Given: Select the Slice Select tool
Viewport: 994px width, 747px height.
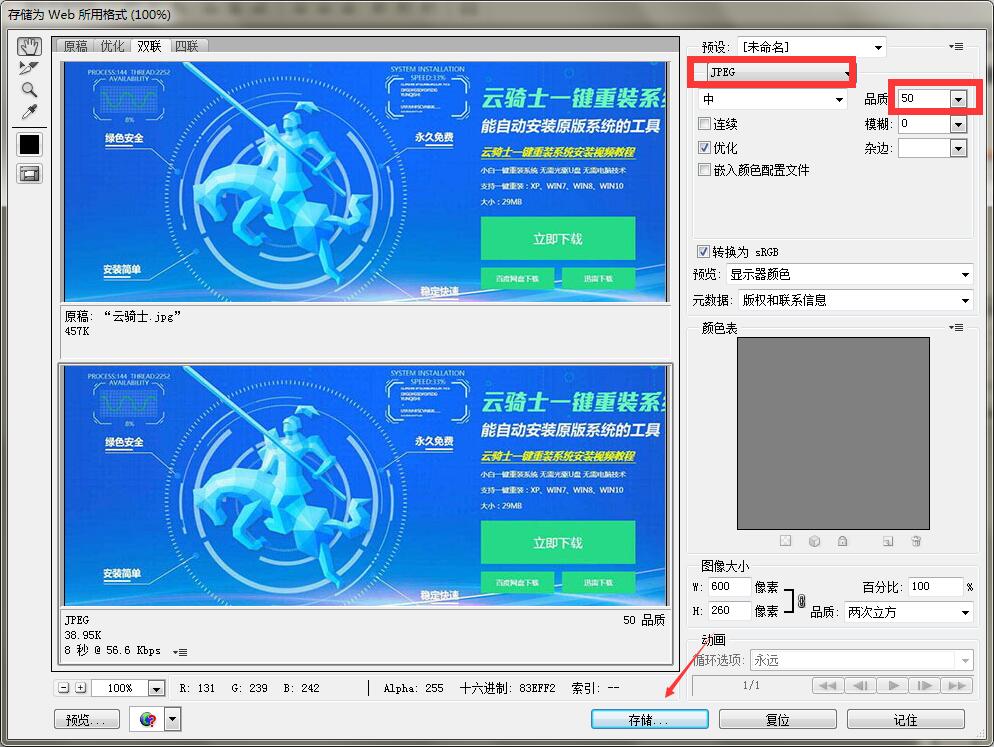Looking at the screenshot, I should click(29, 68).
